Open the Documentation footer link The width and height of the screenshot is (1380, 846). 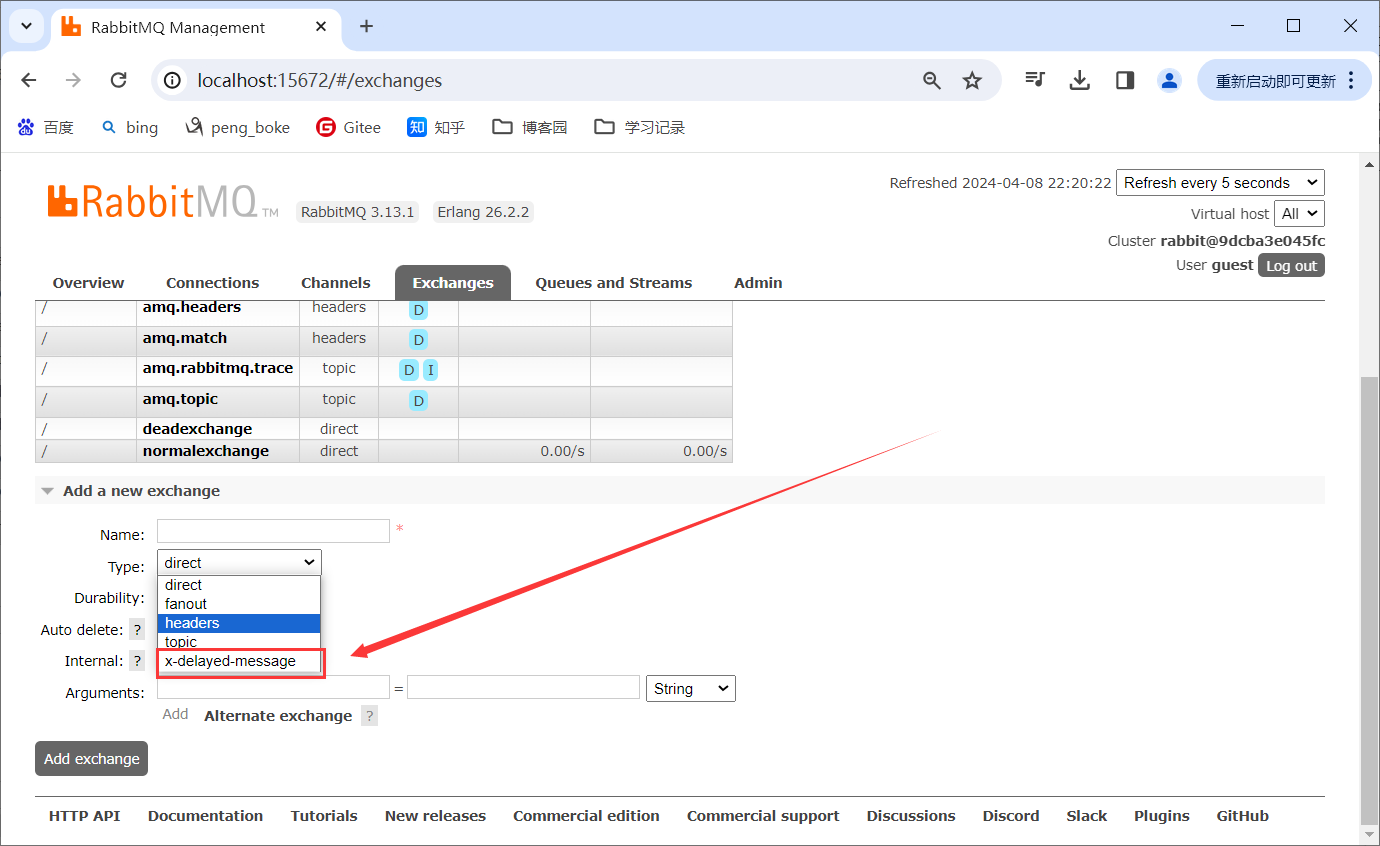point(205,816)
